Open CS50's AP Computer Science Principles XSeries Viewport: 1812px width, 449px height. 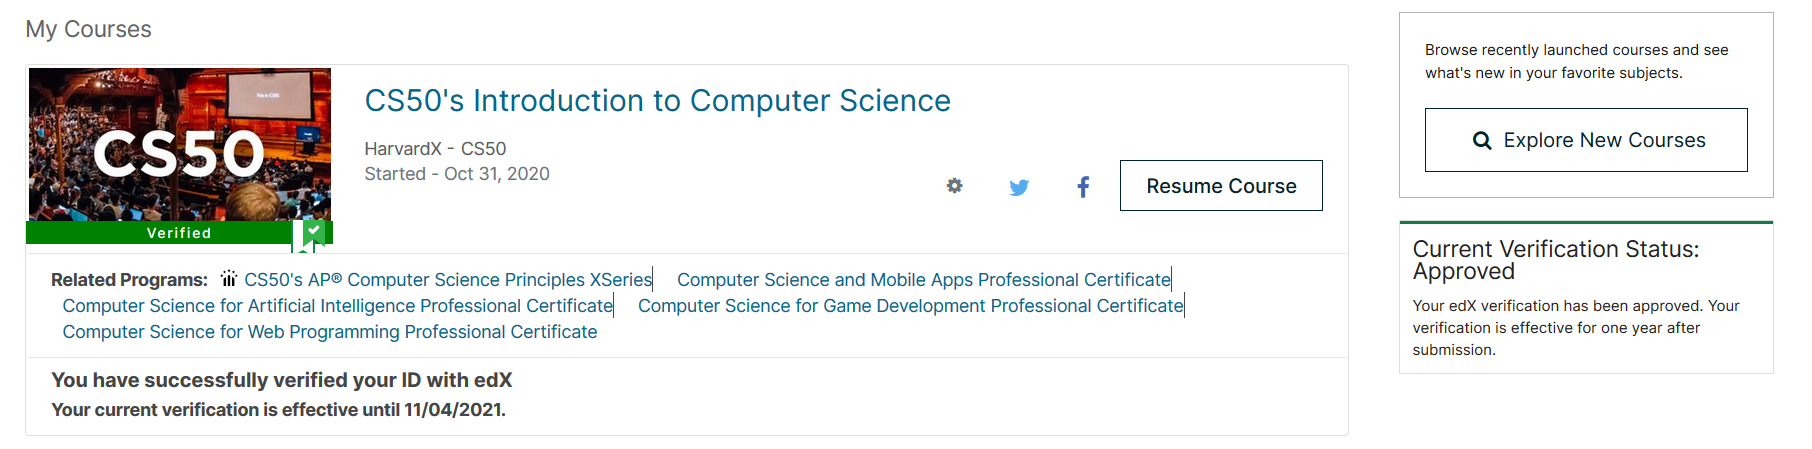pos(448,280)
